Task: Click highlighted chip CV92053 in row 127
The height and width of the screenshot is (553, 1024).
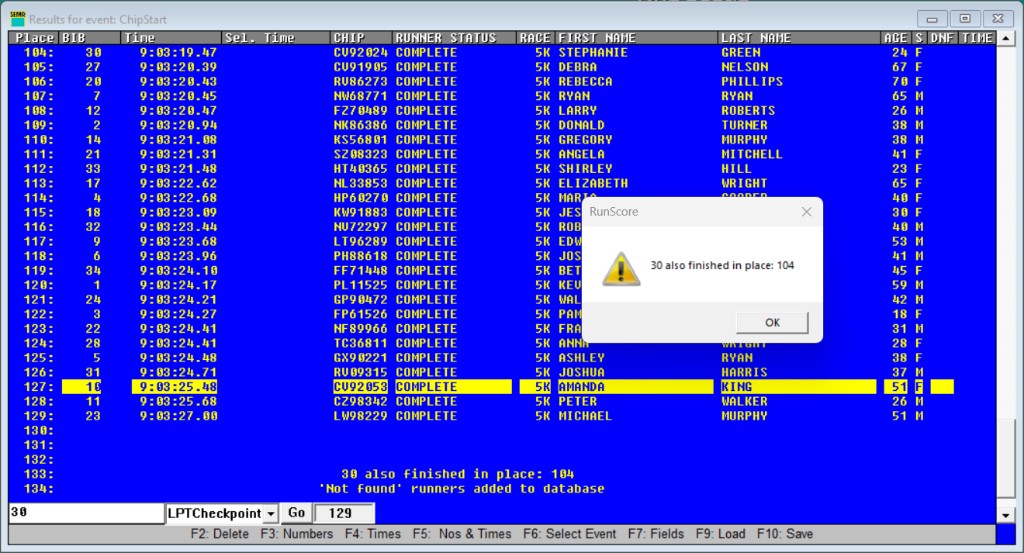Action: point(360,387)
